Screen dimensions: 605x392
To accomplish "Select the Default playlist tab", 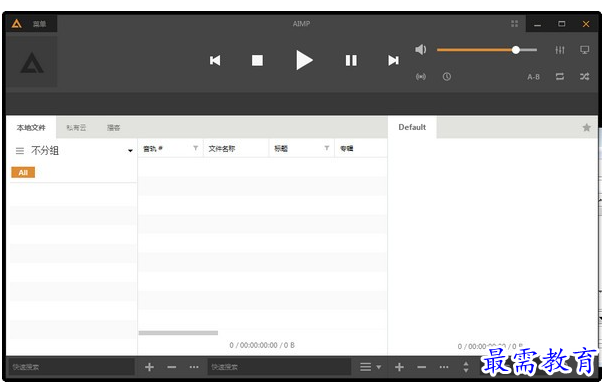I will [x=412, y=127].
